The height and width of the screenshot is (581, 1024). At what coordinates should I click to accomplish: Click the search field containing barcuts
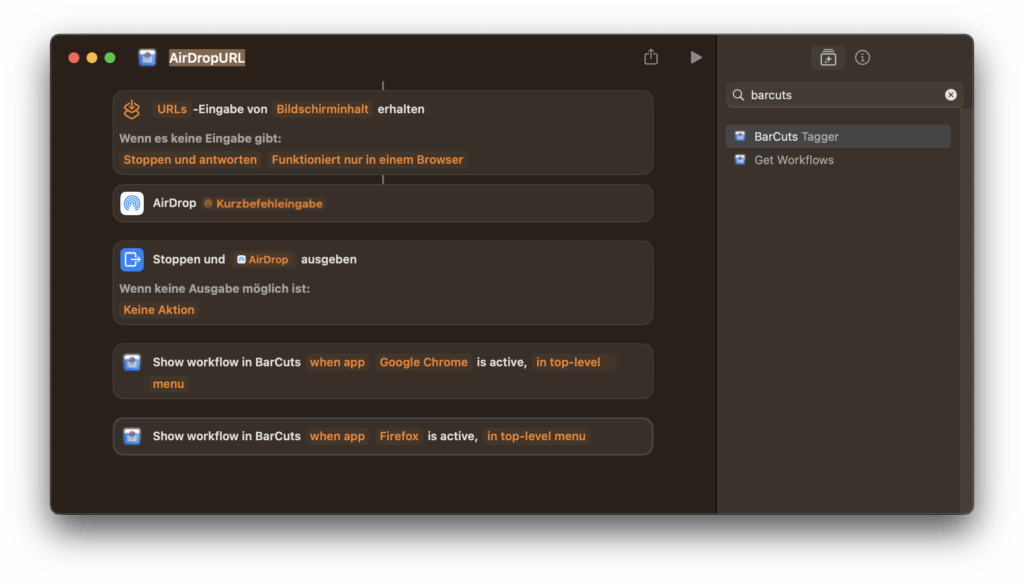coord(842,95)
